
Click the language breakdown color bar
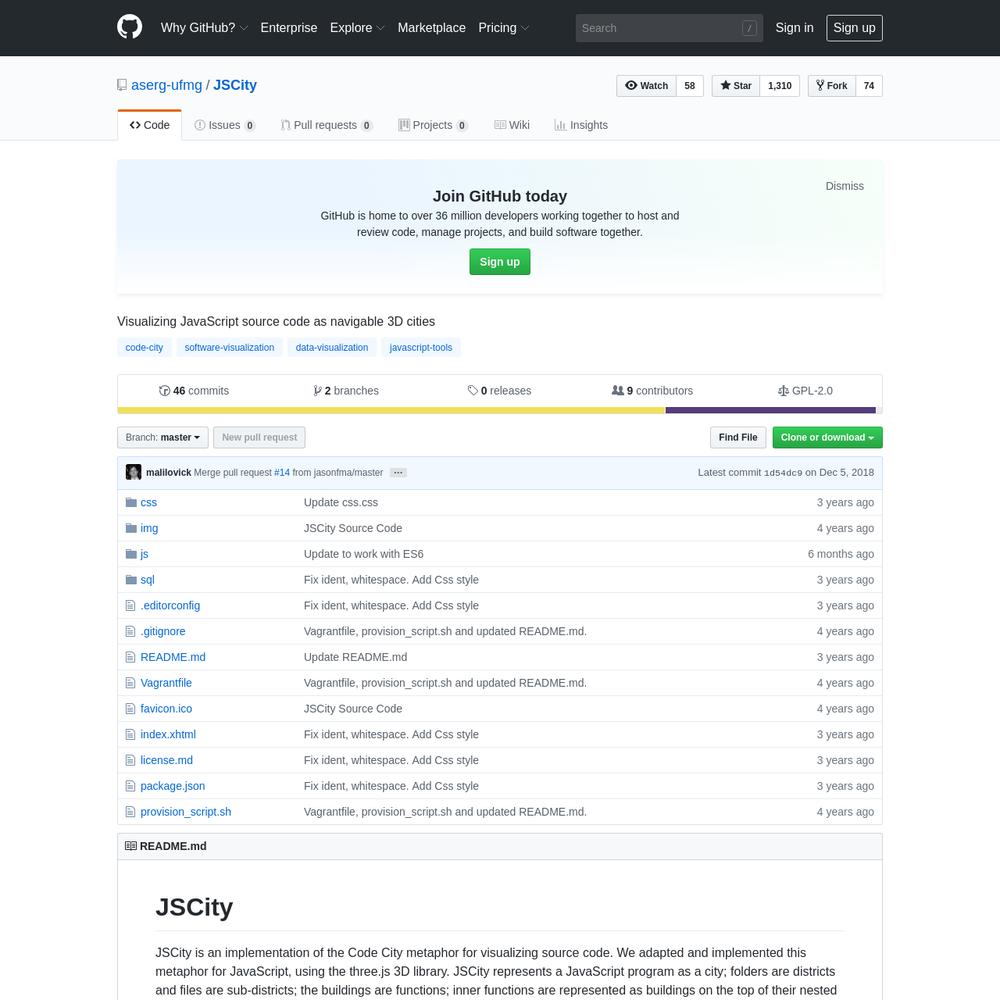(x=499, y=410)
